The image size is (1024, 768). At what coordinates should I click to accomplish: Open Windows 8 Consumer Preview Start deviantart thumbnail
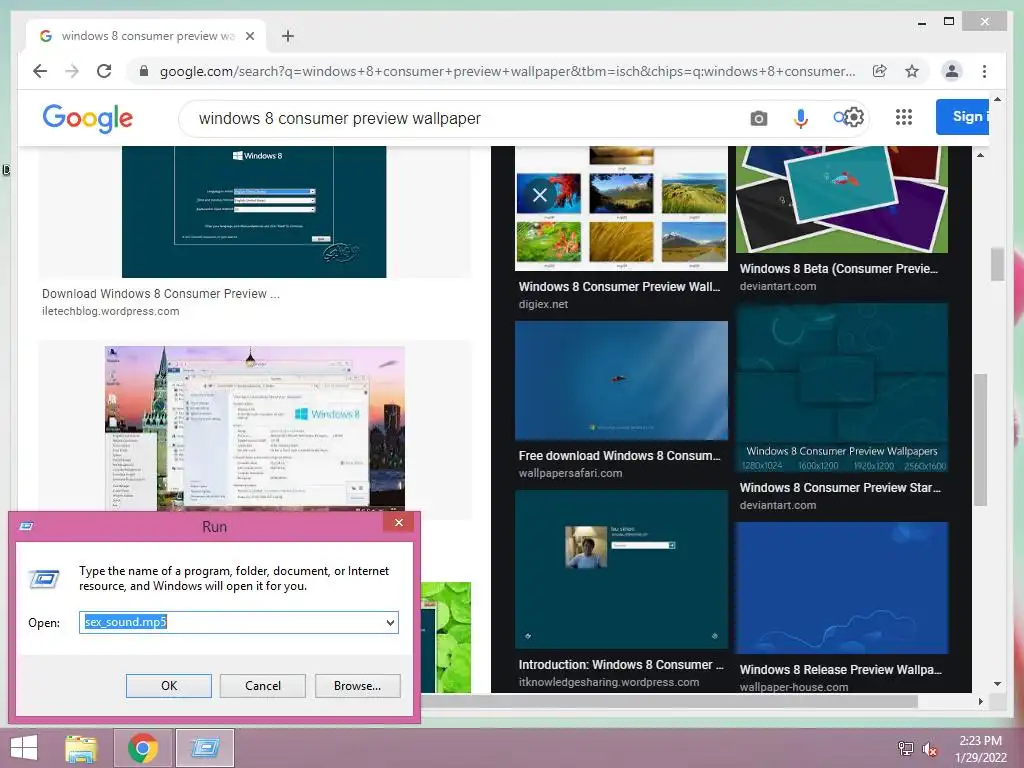[842, 388]
